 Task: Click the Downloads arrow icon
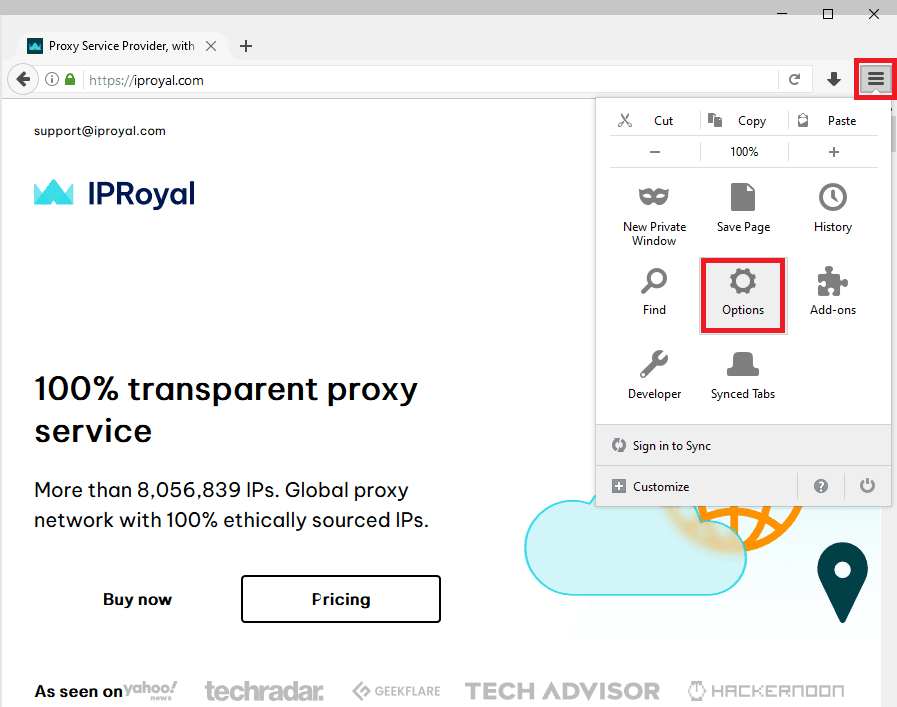834,79
